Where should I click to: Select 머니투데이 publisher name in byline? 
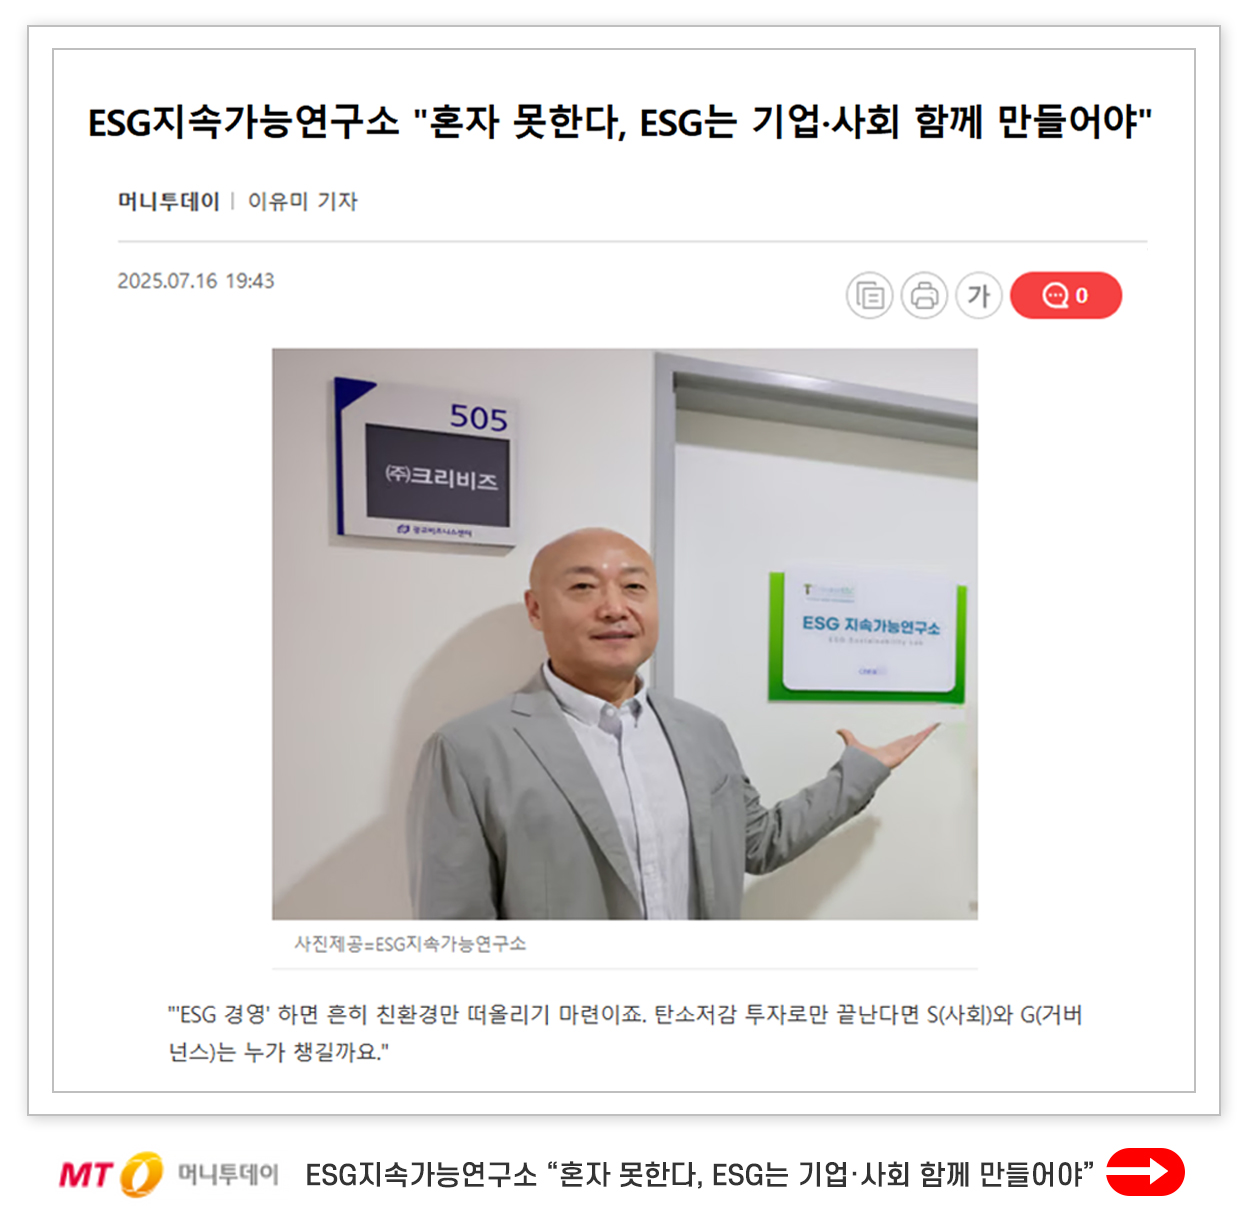(168, 201)
